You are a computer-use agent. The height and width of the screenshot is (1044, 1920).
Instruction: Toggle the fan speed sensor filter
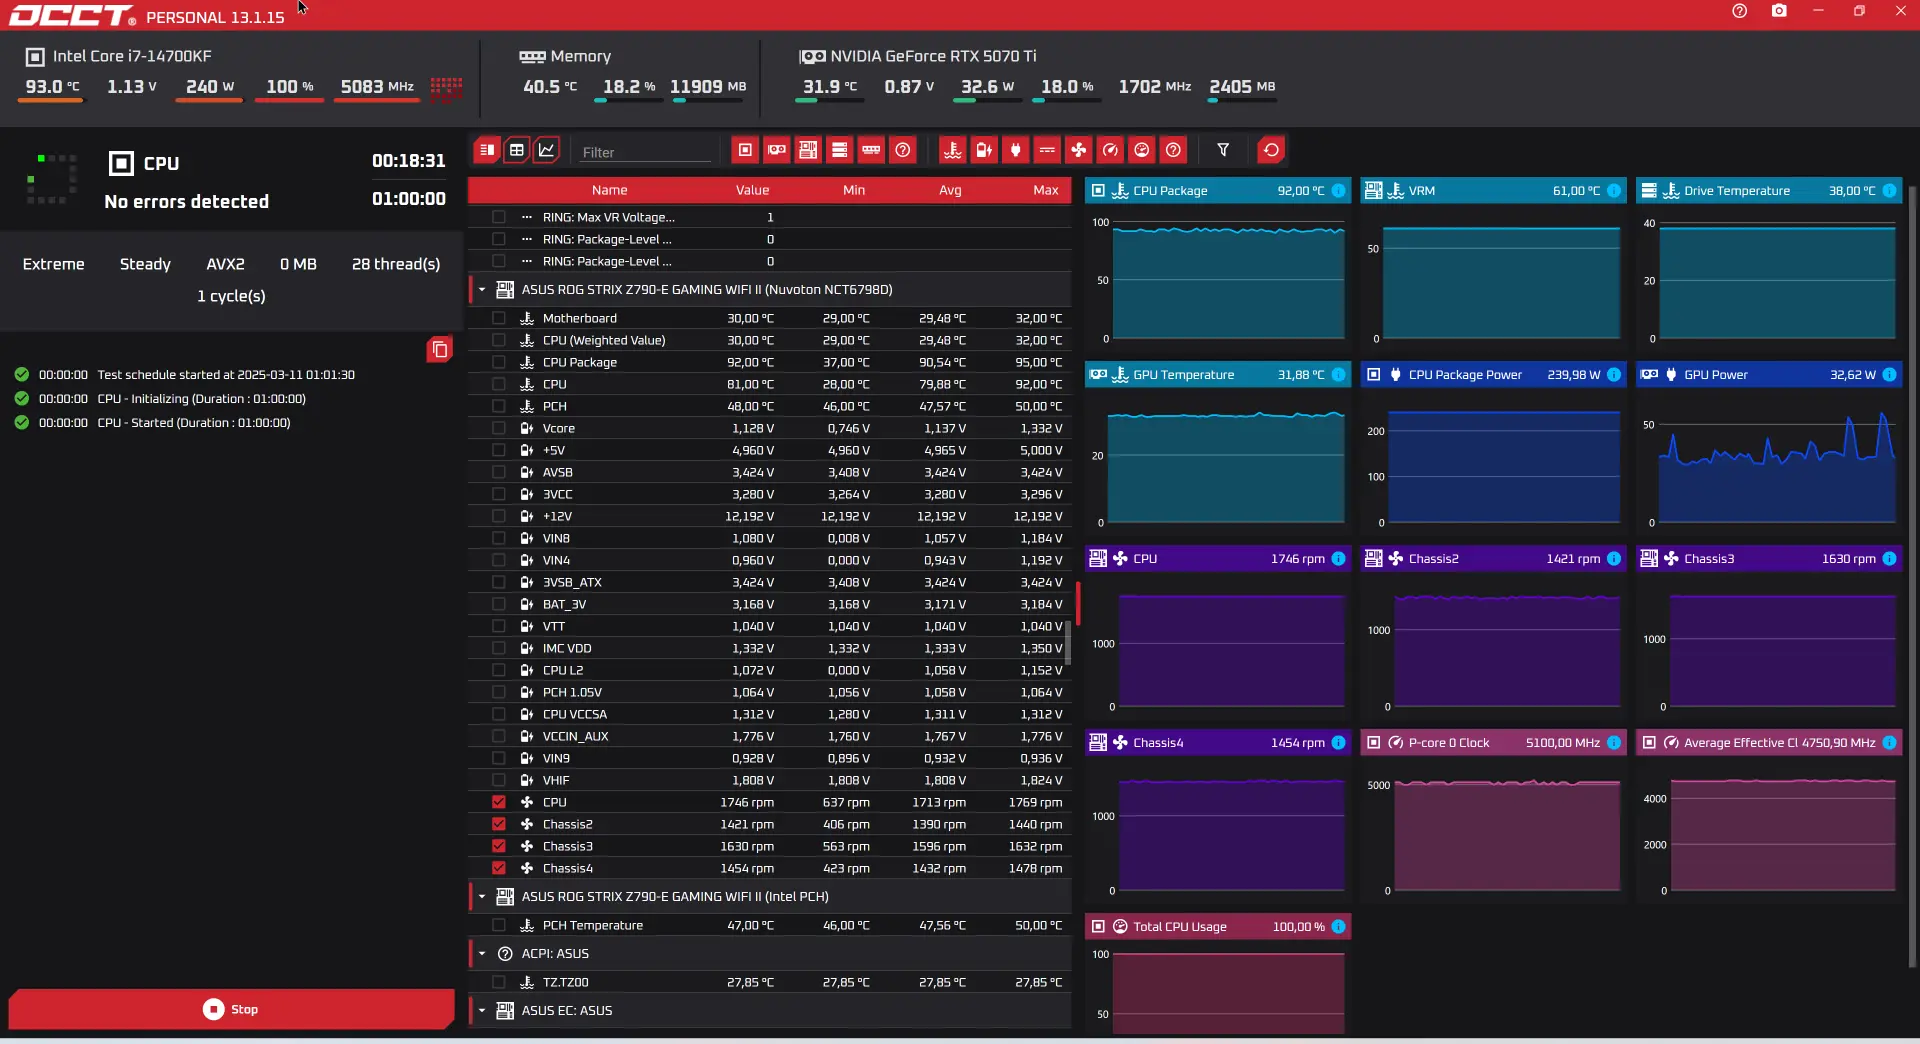(1079, 150)
